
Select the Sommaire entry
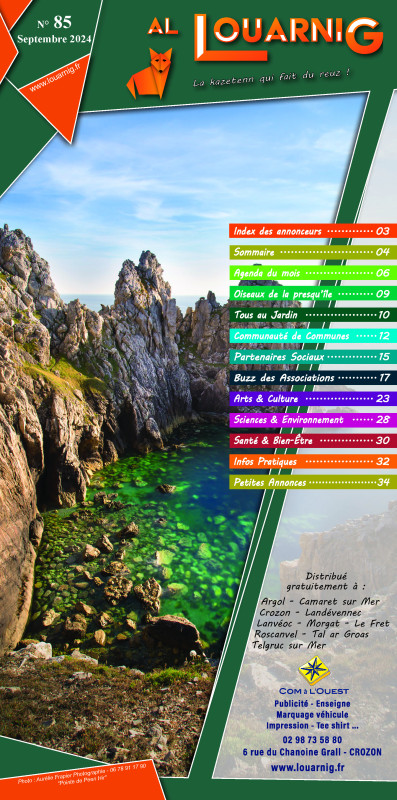(x=313, y=252)
